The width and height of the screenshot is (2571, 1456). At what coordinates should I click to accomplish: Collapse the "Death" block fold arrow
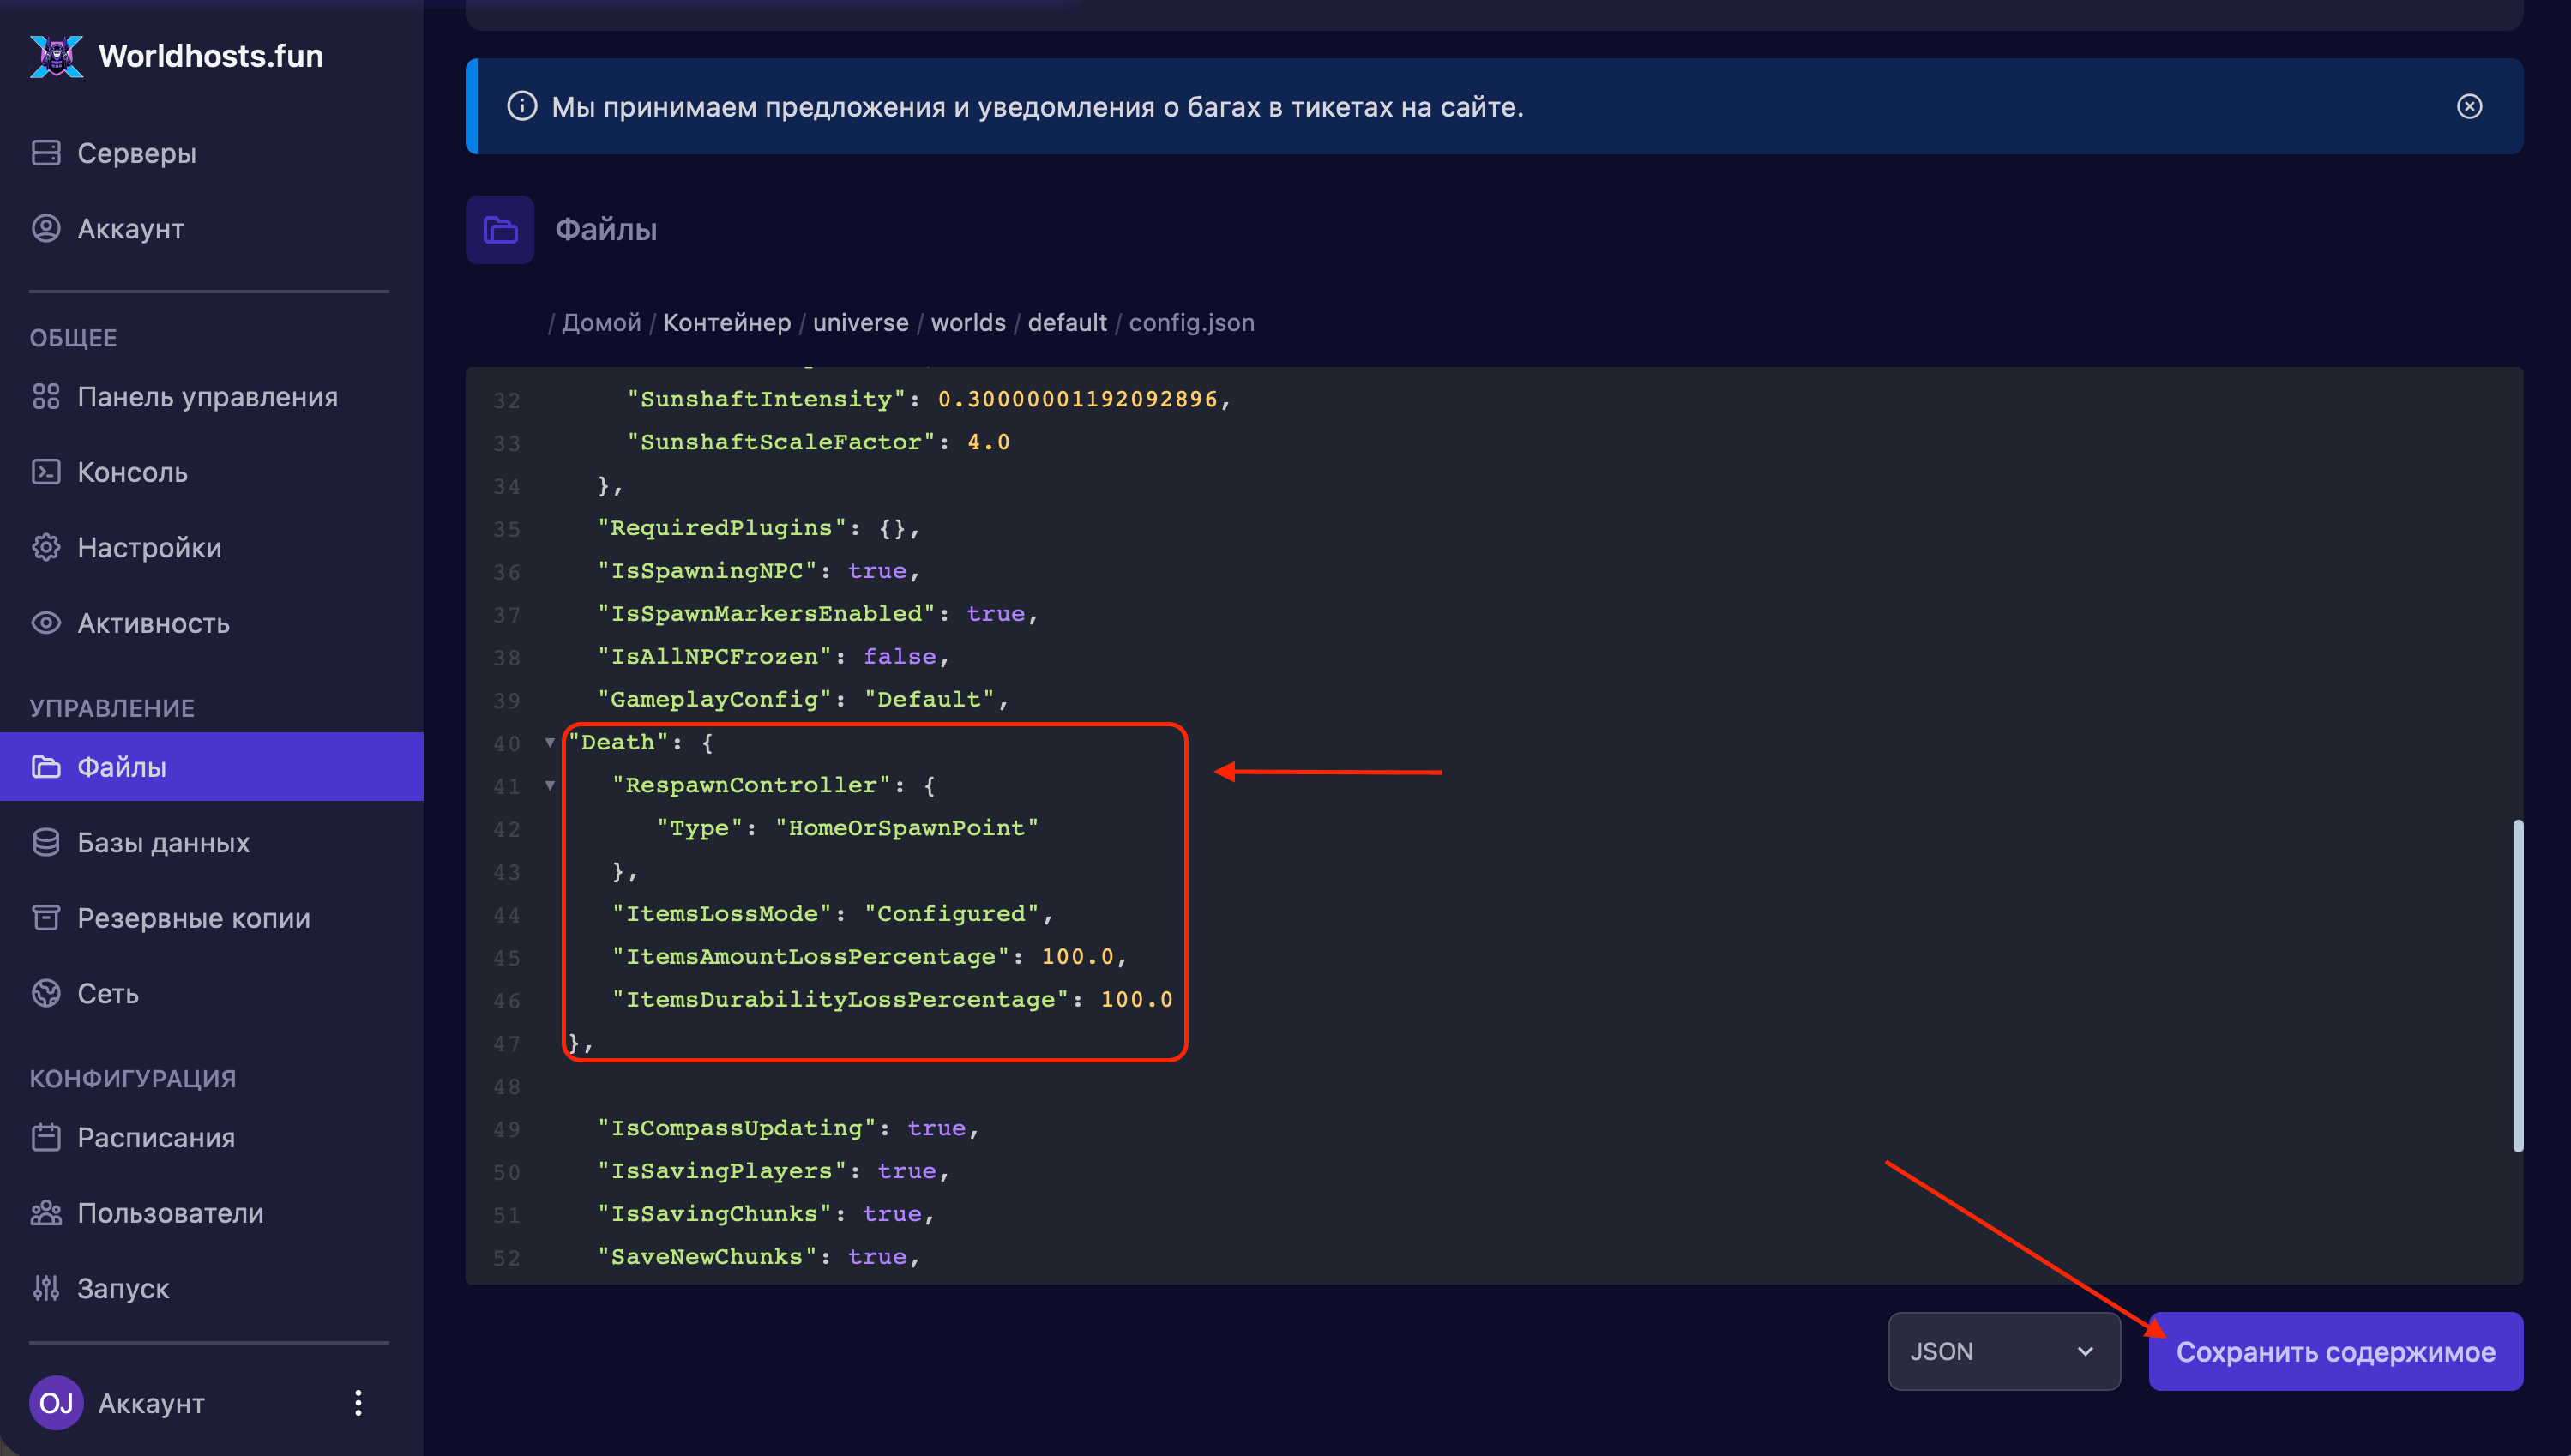click(x=550, y=742)
